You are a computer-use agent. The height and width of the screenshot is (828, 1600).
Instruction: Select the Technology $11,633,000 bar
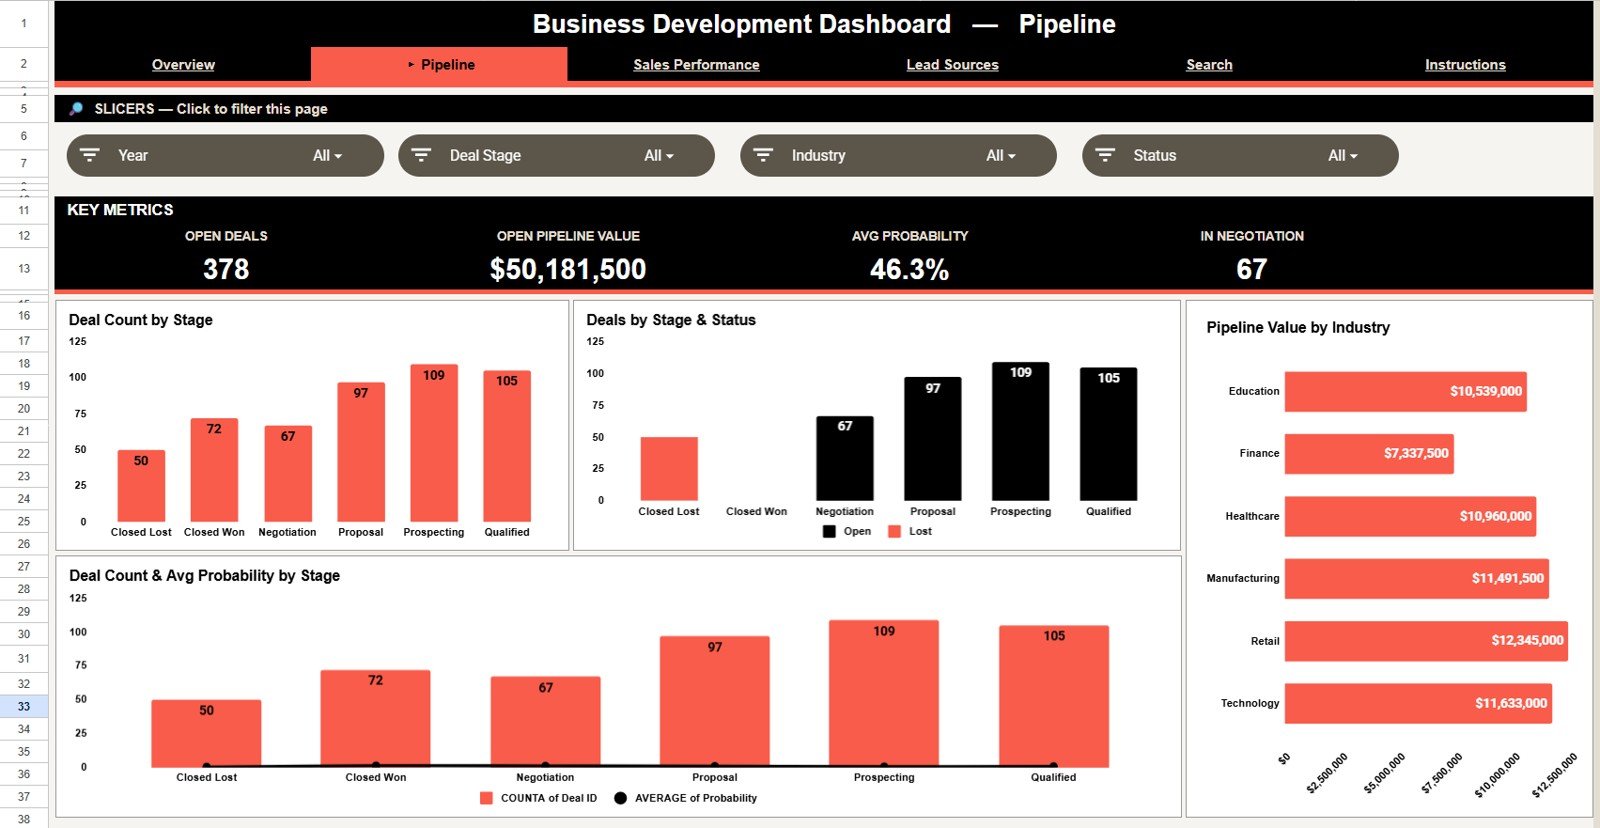1418,703
